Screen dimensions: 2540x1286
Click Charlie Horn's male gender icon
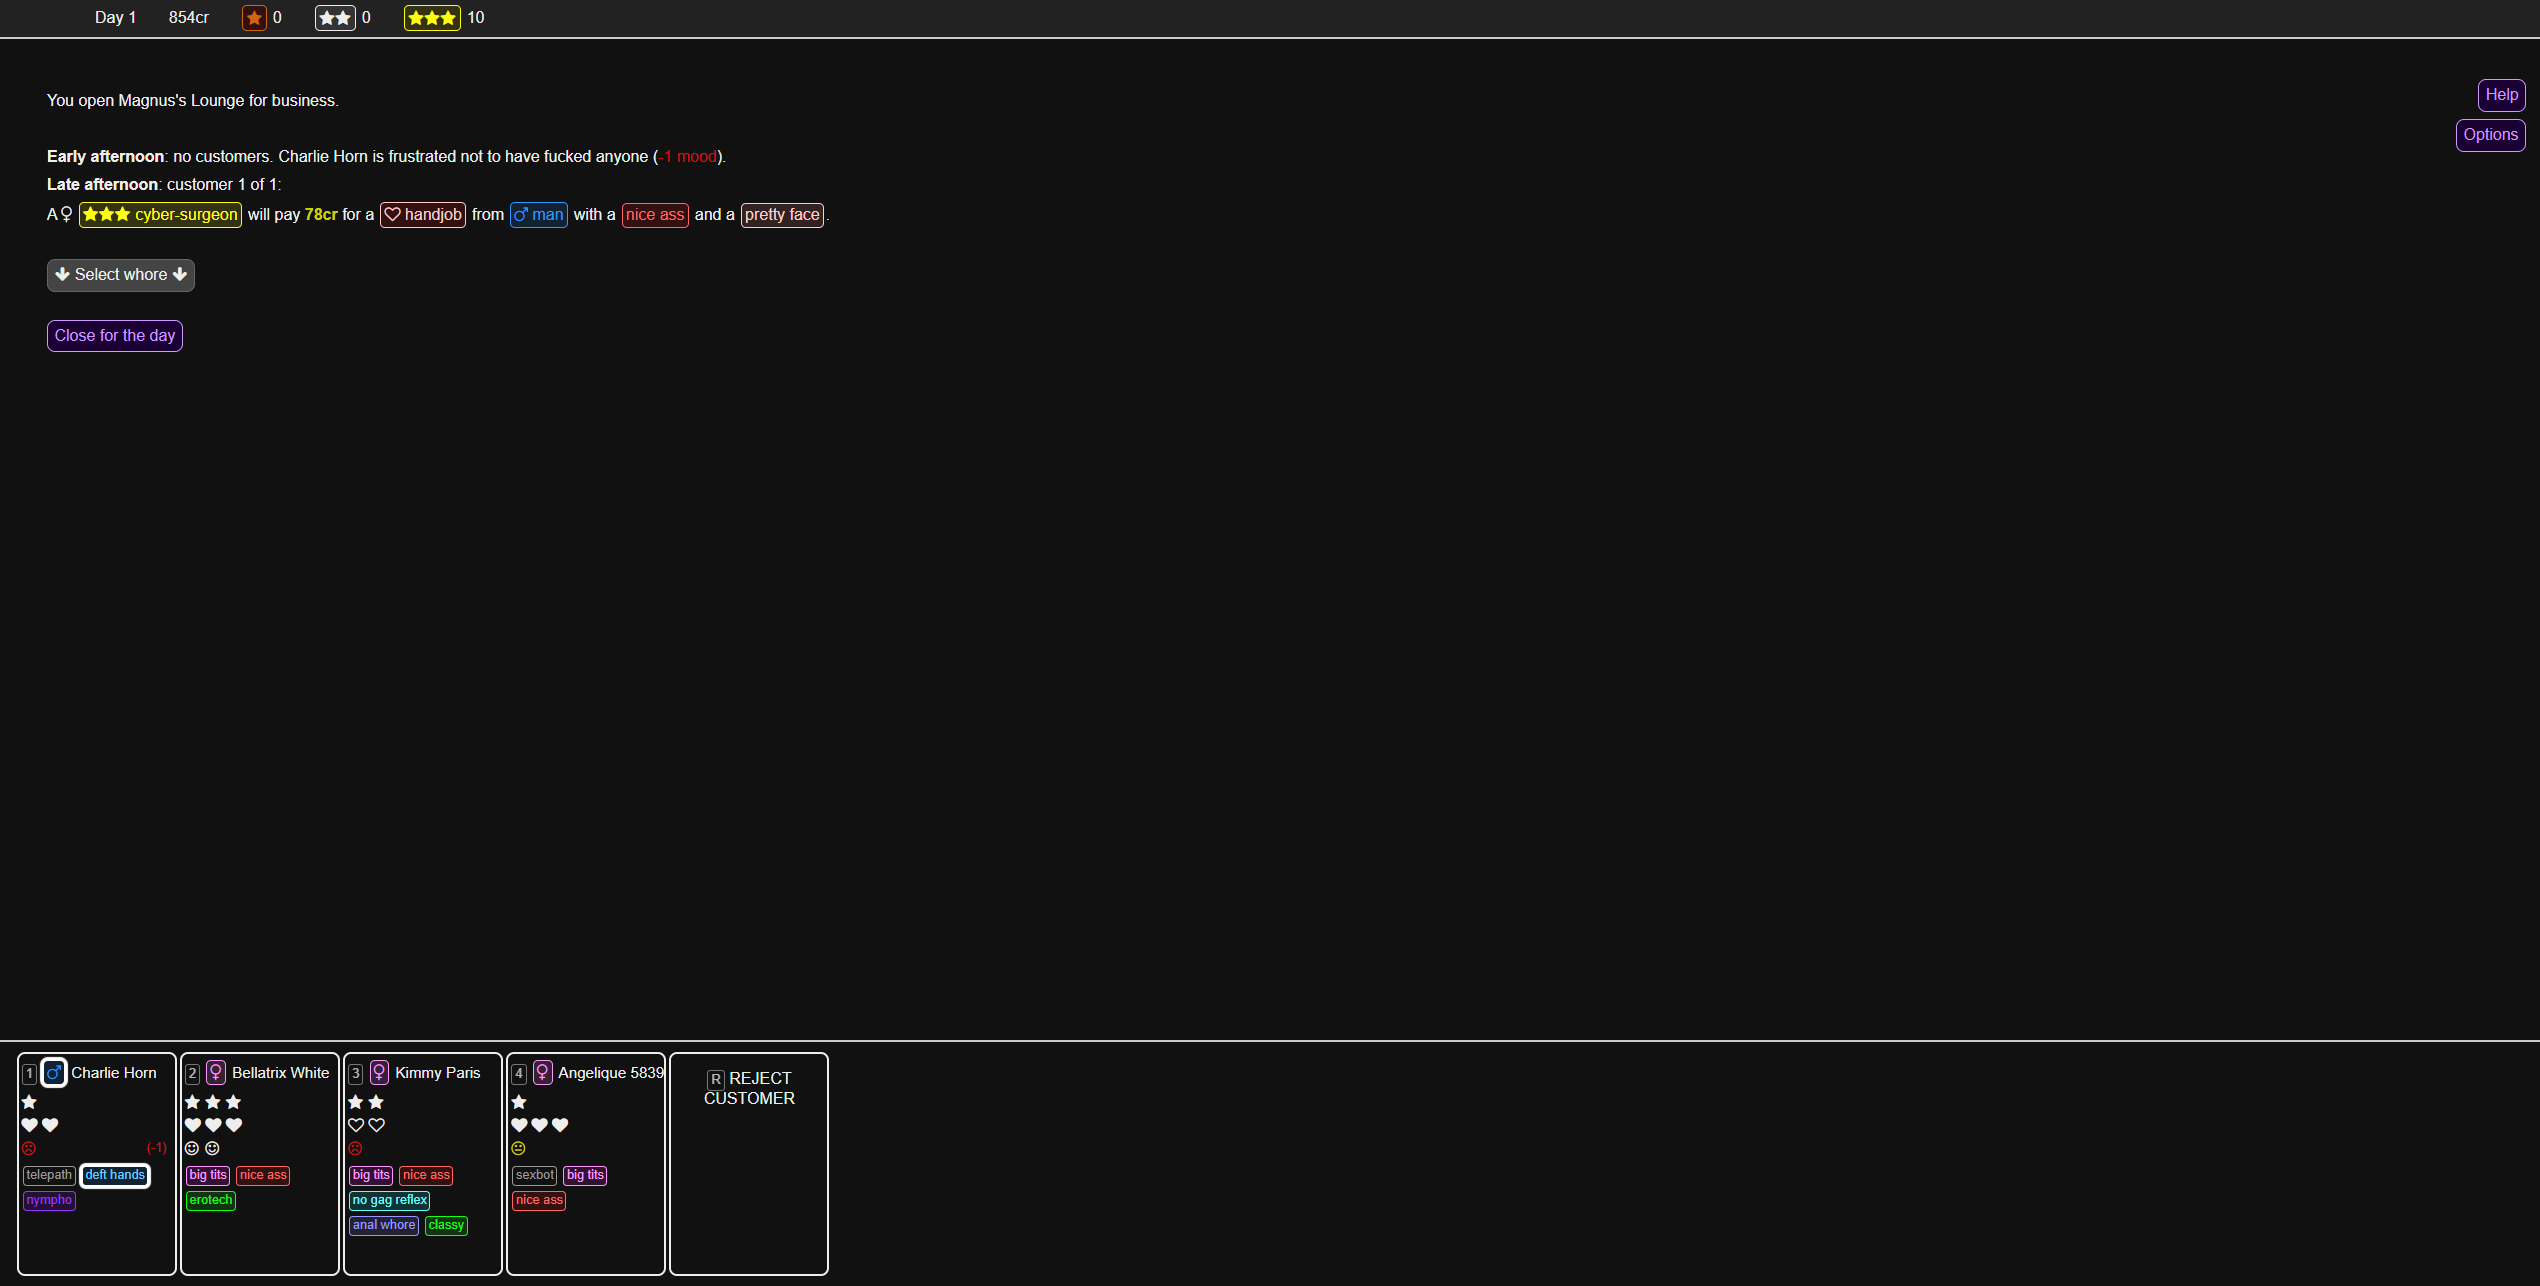pos(54,1073)
